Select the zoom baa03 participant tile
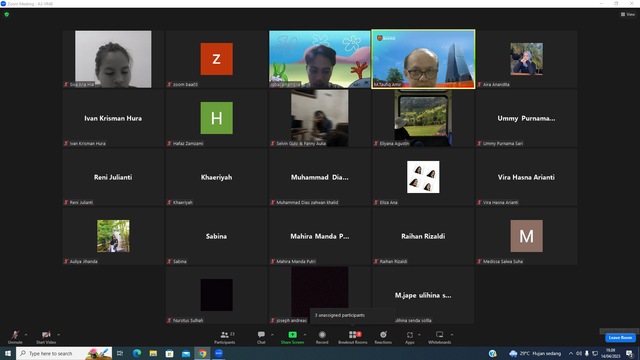640x360 pixels. [x=216, y=59]
